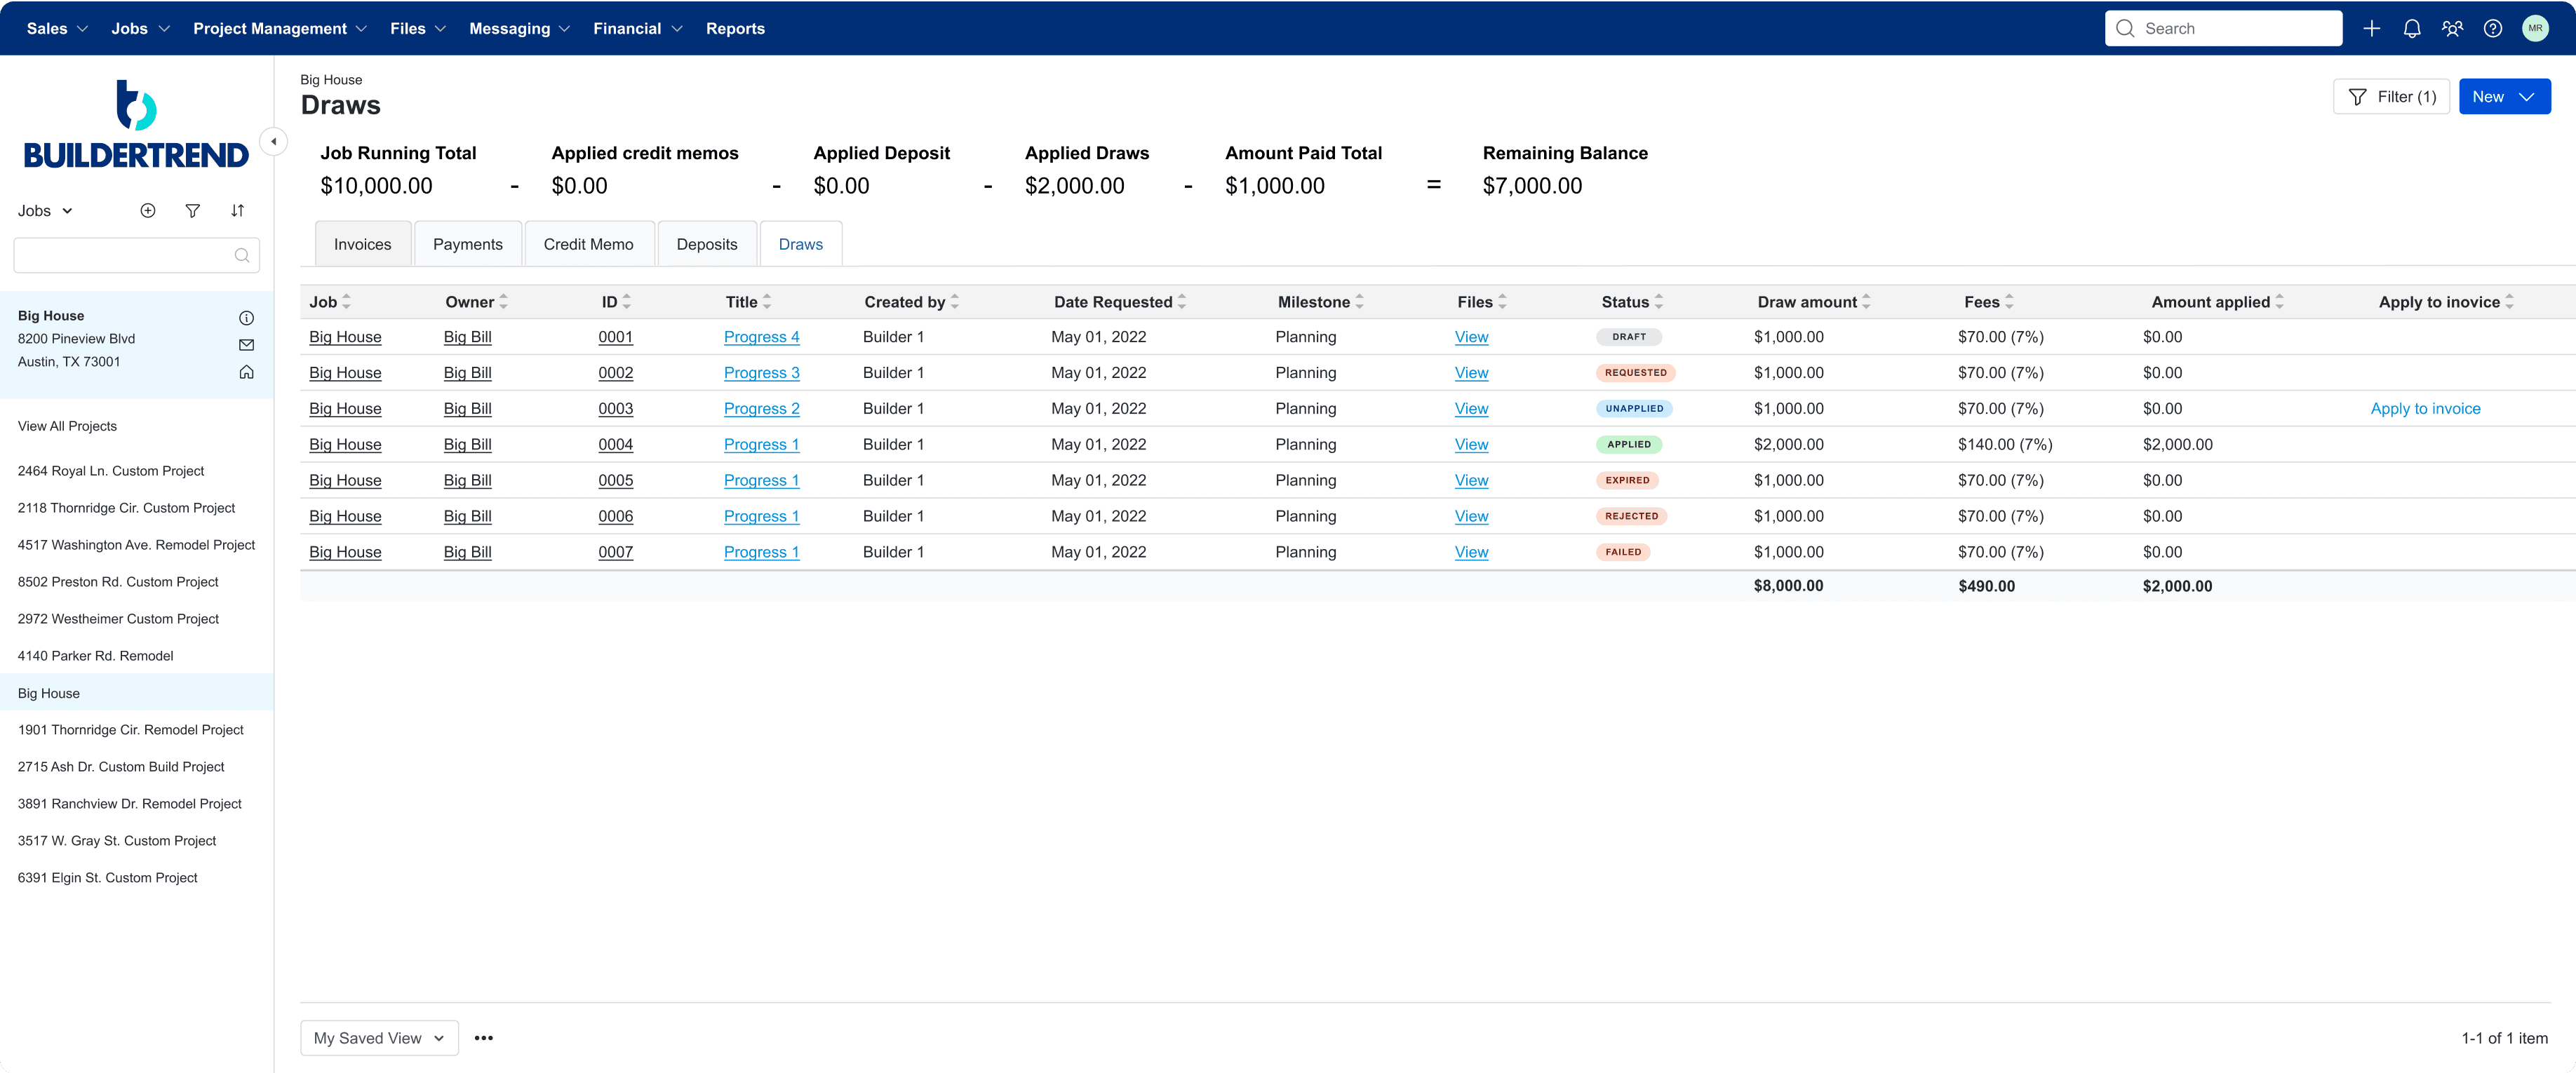Open the Reports menu item

(x=734, y=29)
